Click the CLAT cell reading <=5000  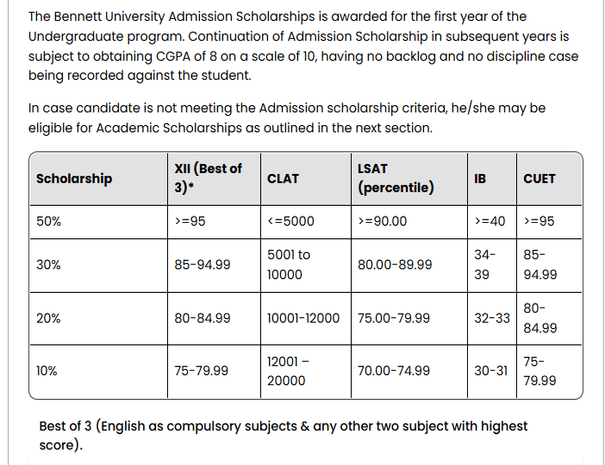pos(290,221)
